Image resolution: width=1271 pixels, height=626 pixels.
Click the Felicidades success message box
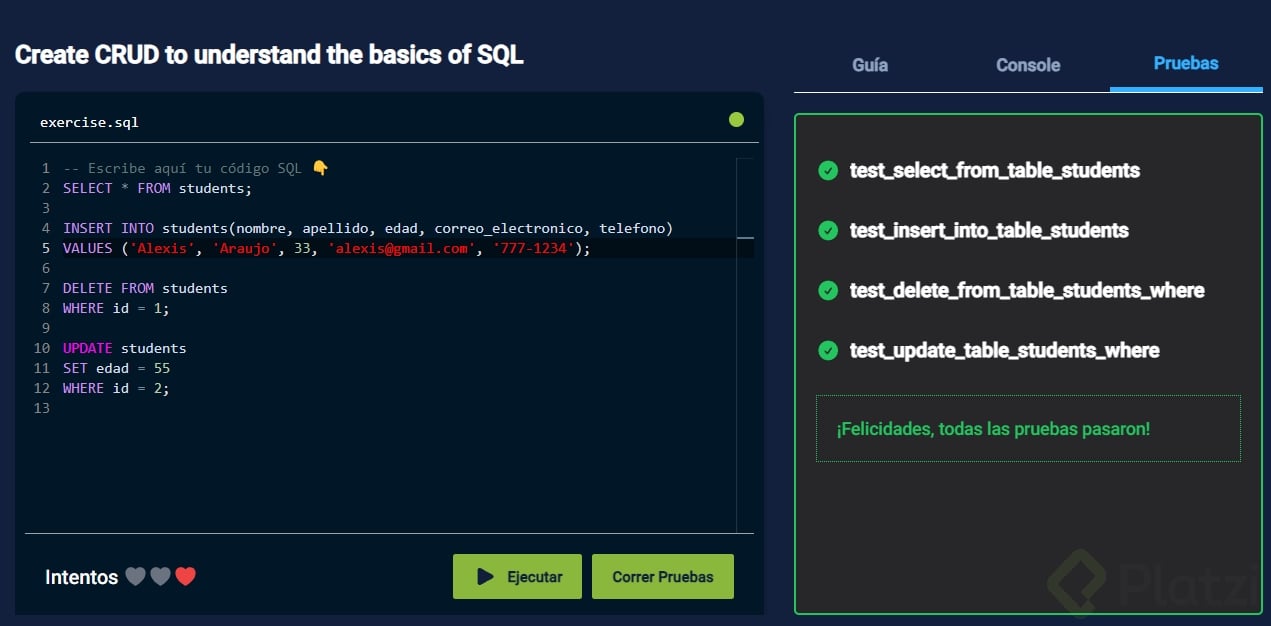(x=1028, y=429)
